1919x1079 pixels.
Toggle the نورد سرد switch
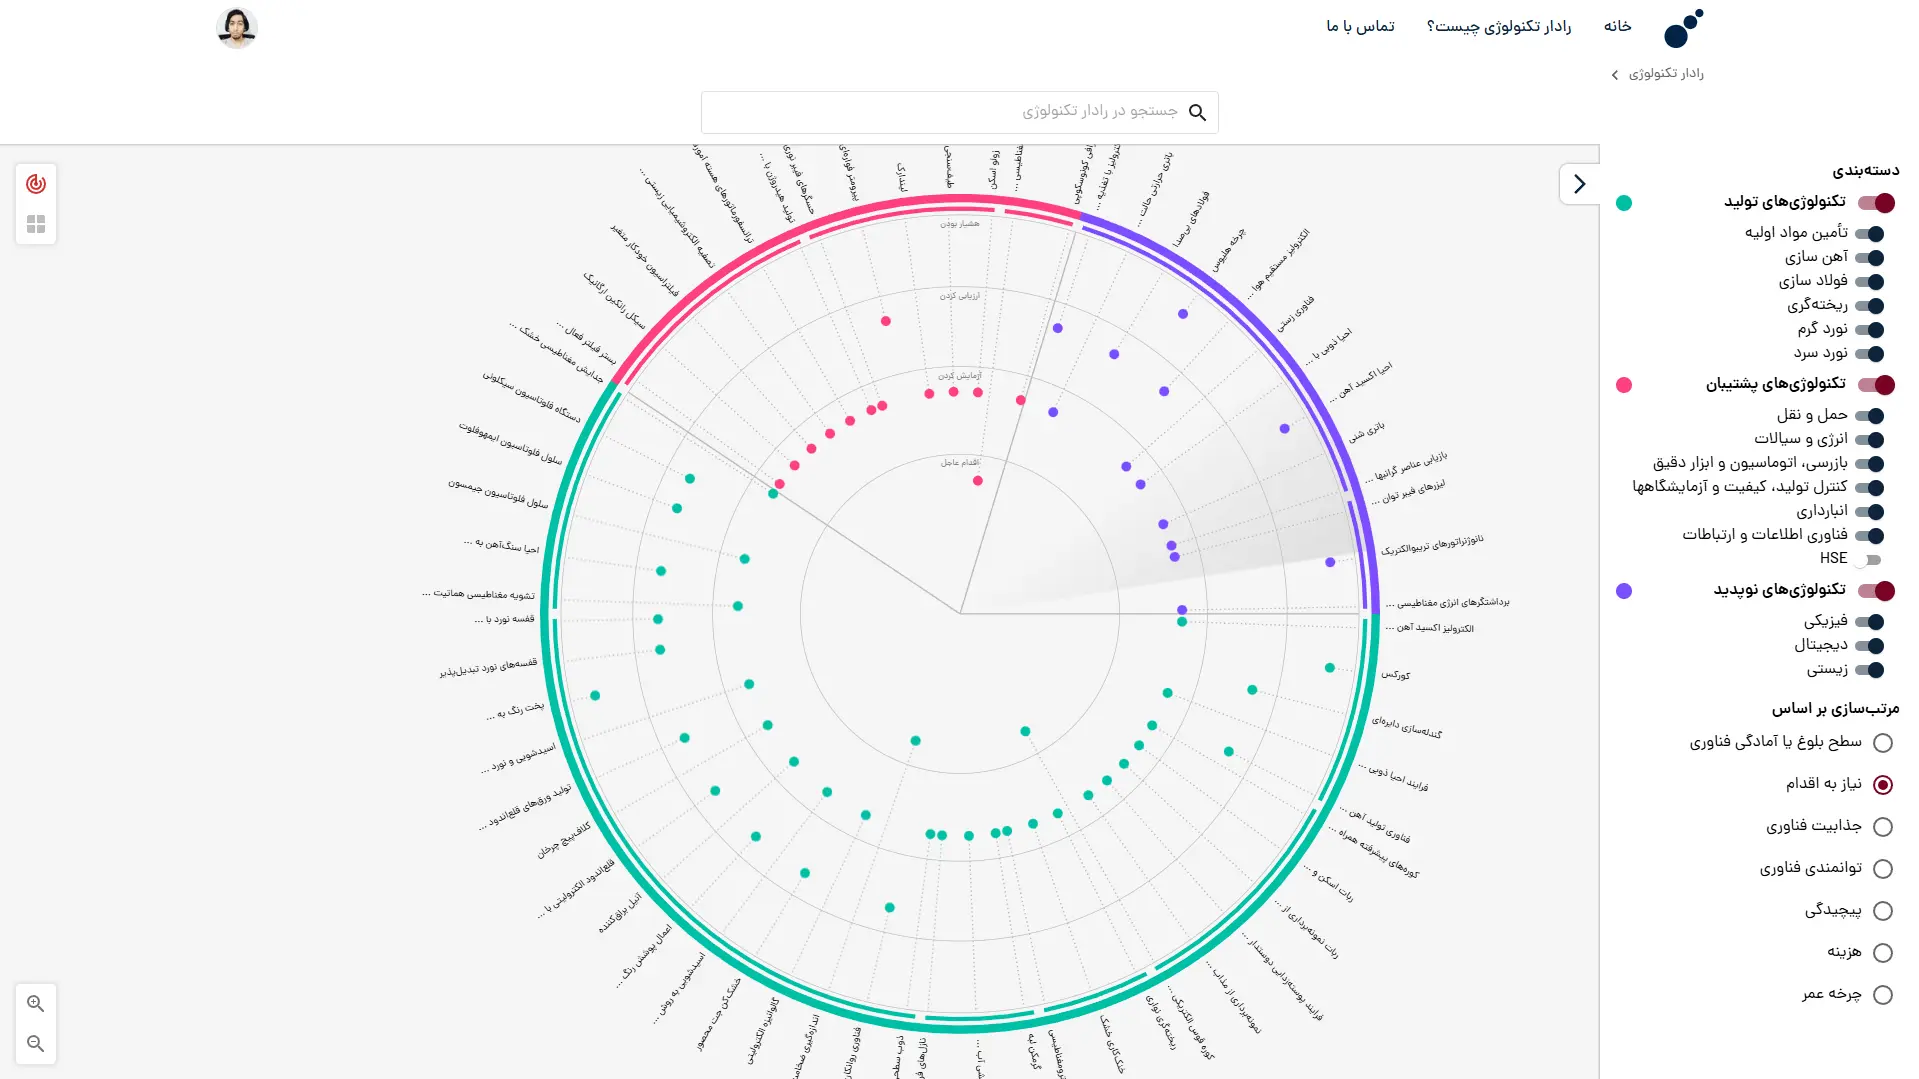[x=1870, y=353]
